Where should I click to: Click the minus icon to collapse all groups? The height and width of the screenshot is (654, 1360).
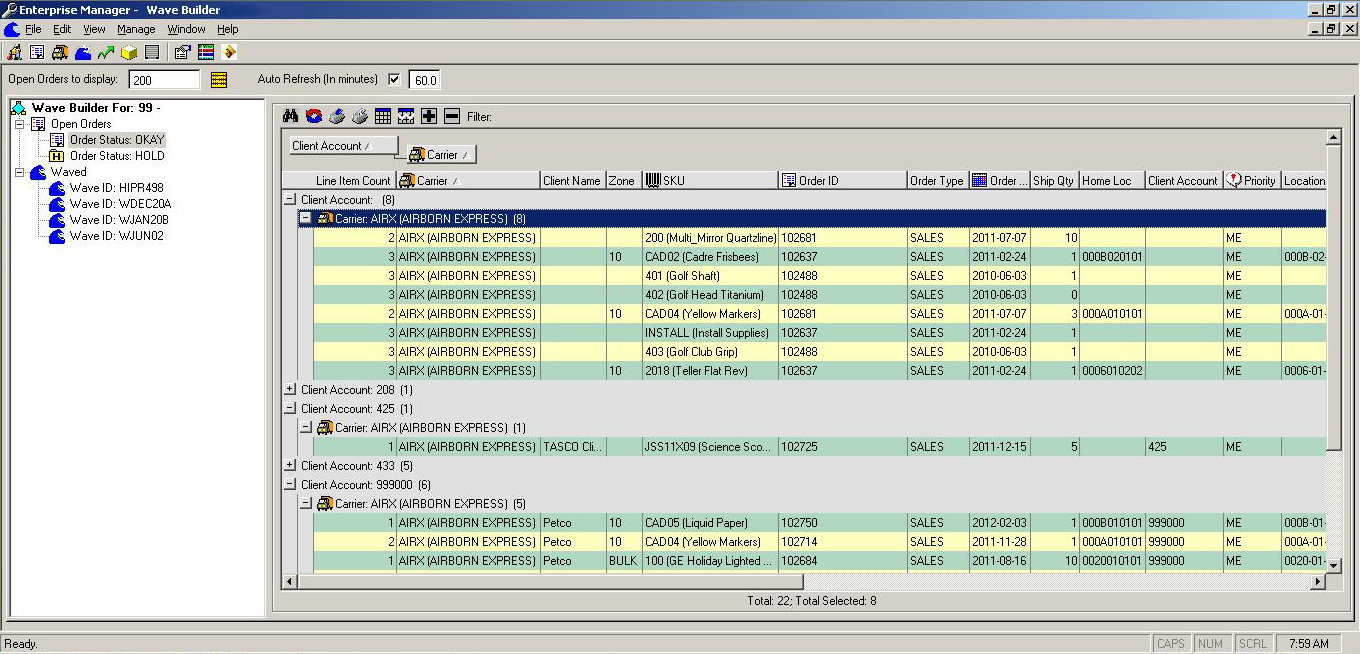coord(452,116)
